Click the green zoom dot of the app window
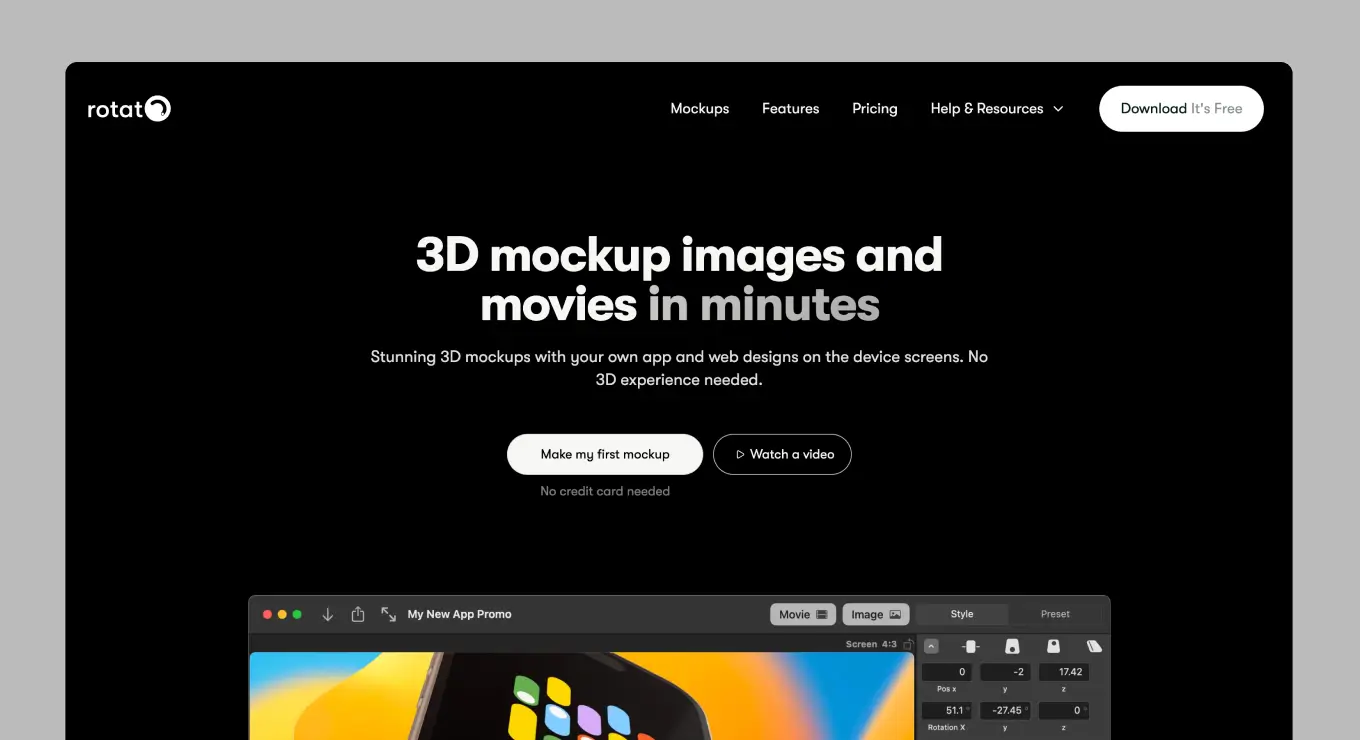The height and width of the screenshot is (740, 1360). (x=297, y=615)
